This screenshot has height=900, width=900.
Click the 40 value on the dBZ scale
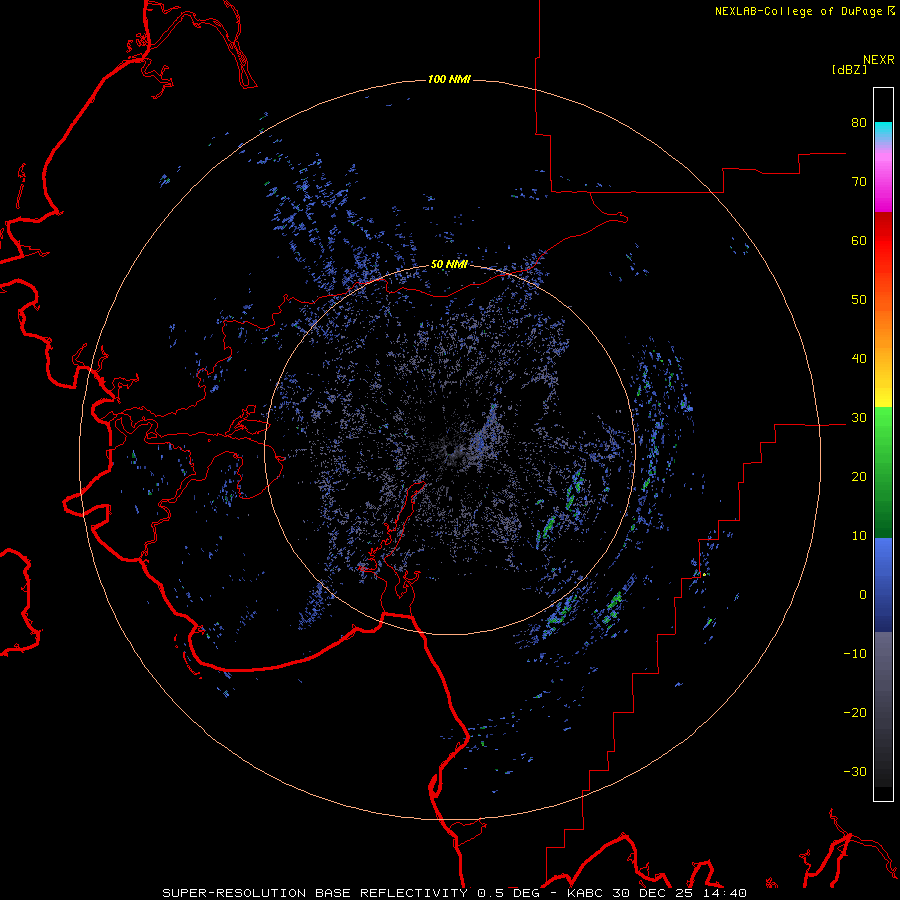859,359
